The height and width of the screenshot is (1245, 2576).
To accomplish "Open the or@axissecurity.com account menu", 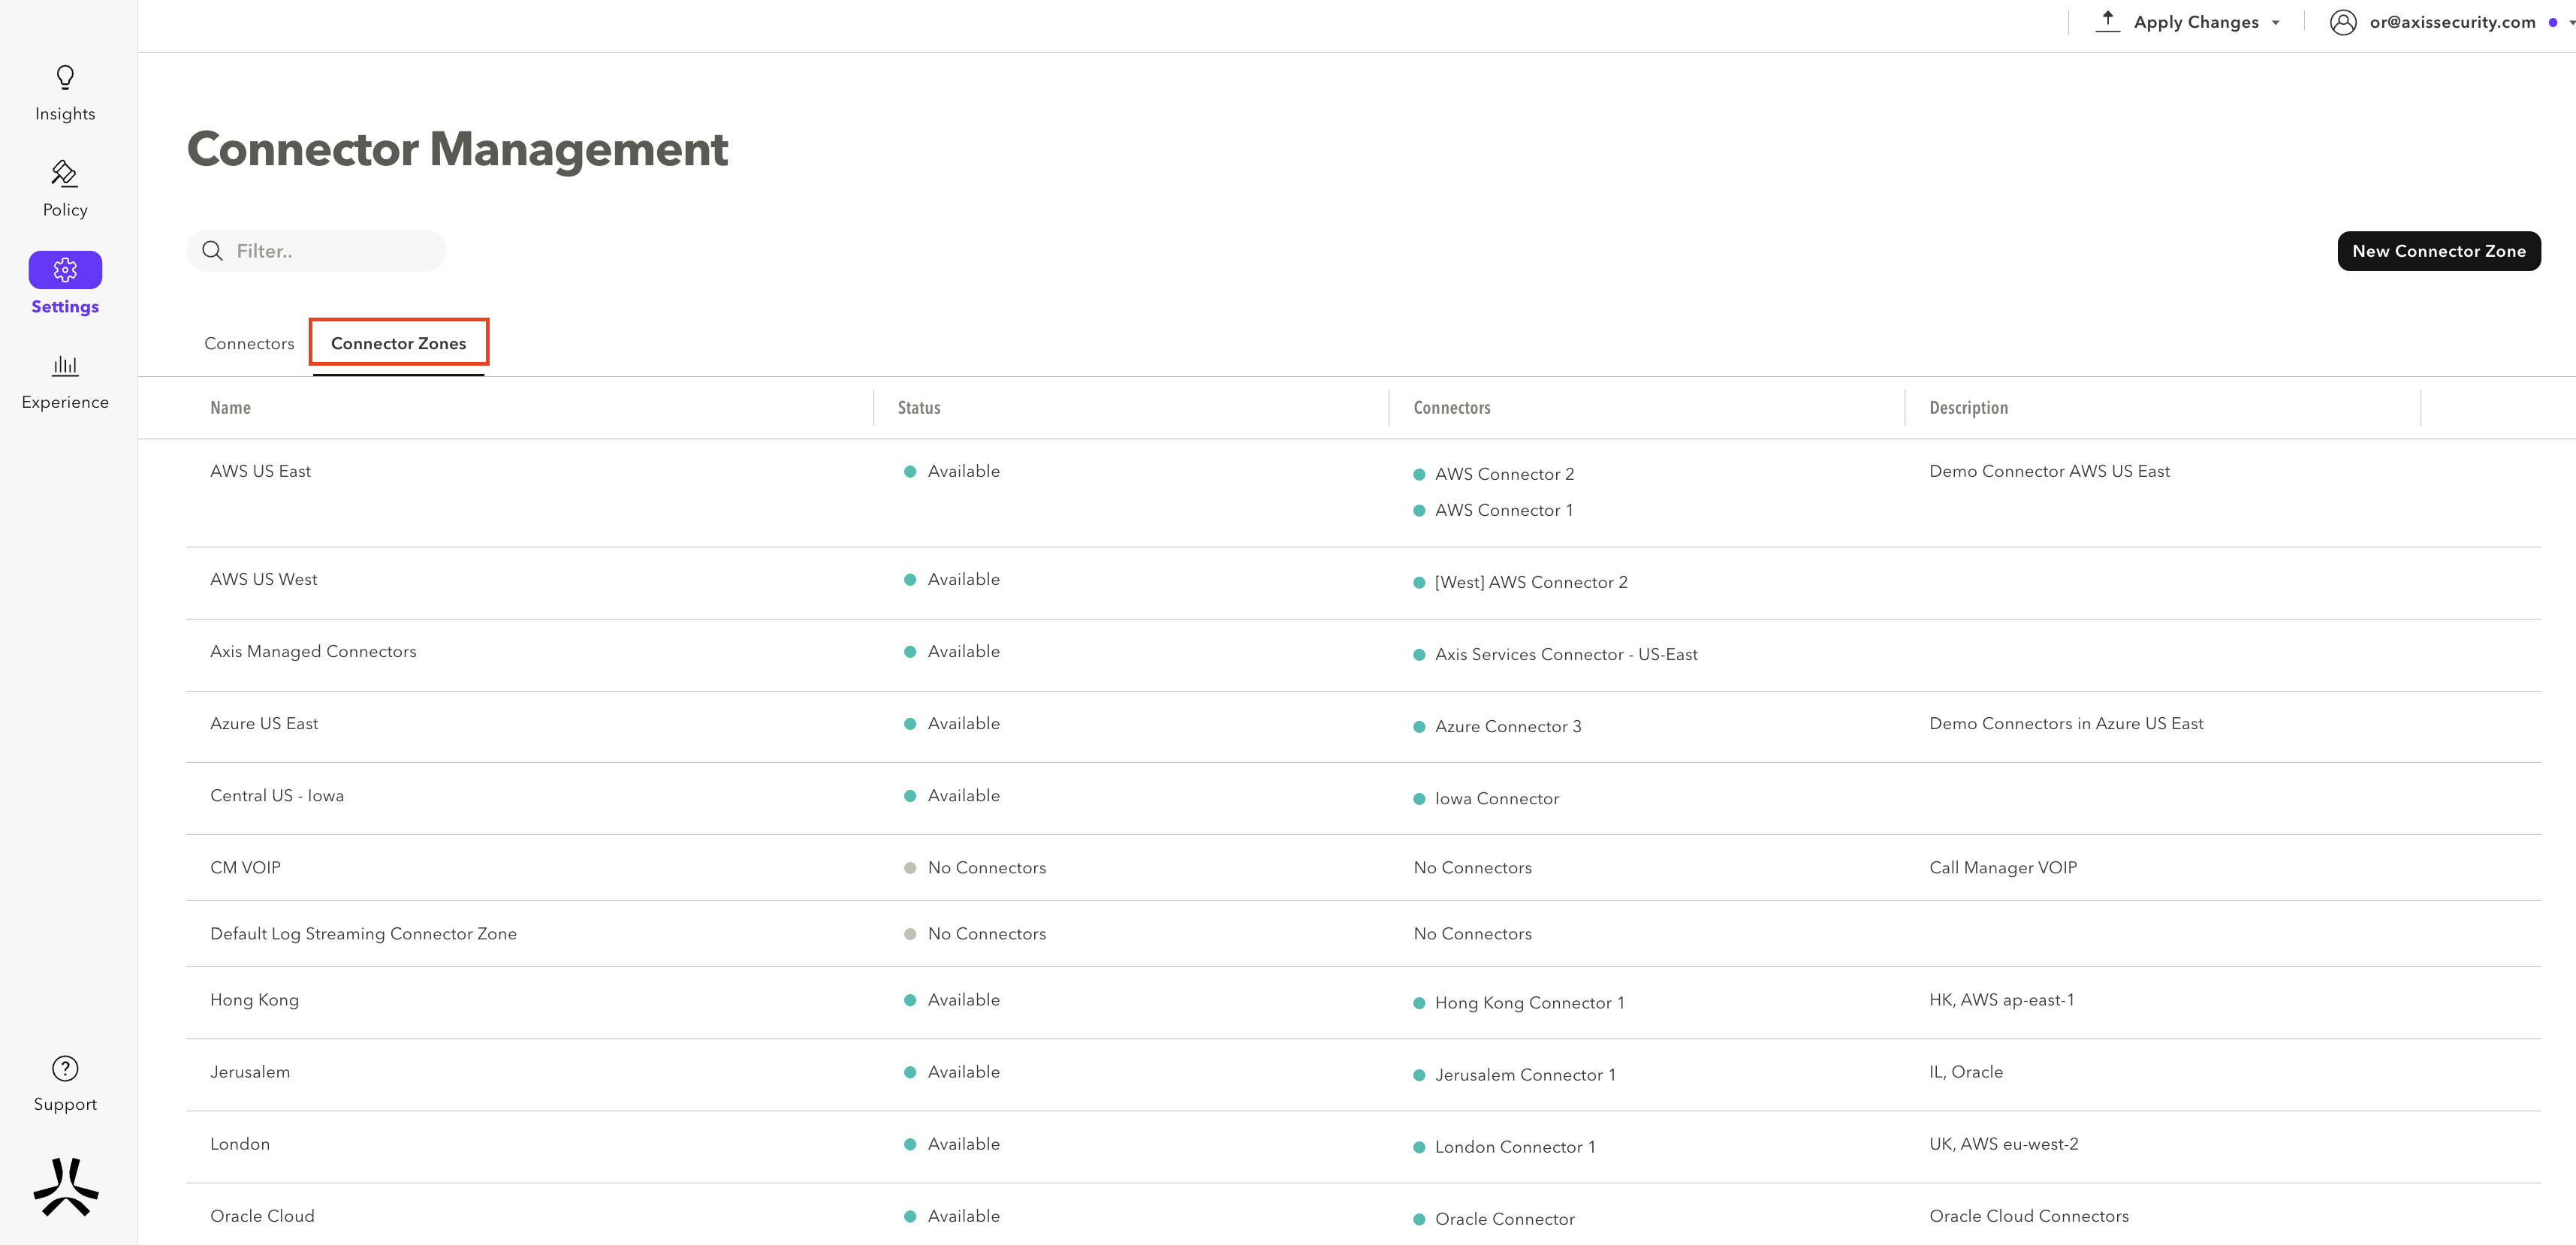I will click(2452, 22).
